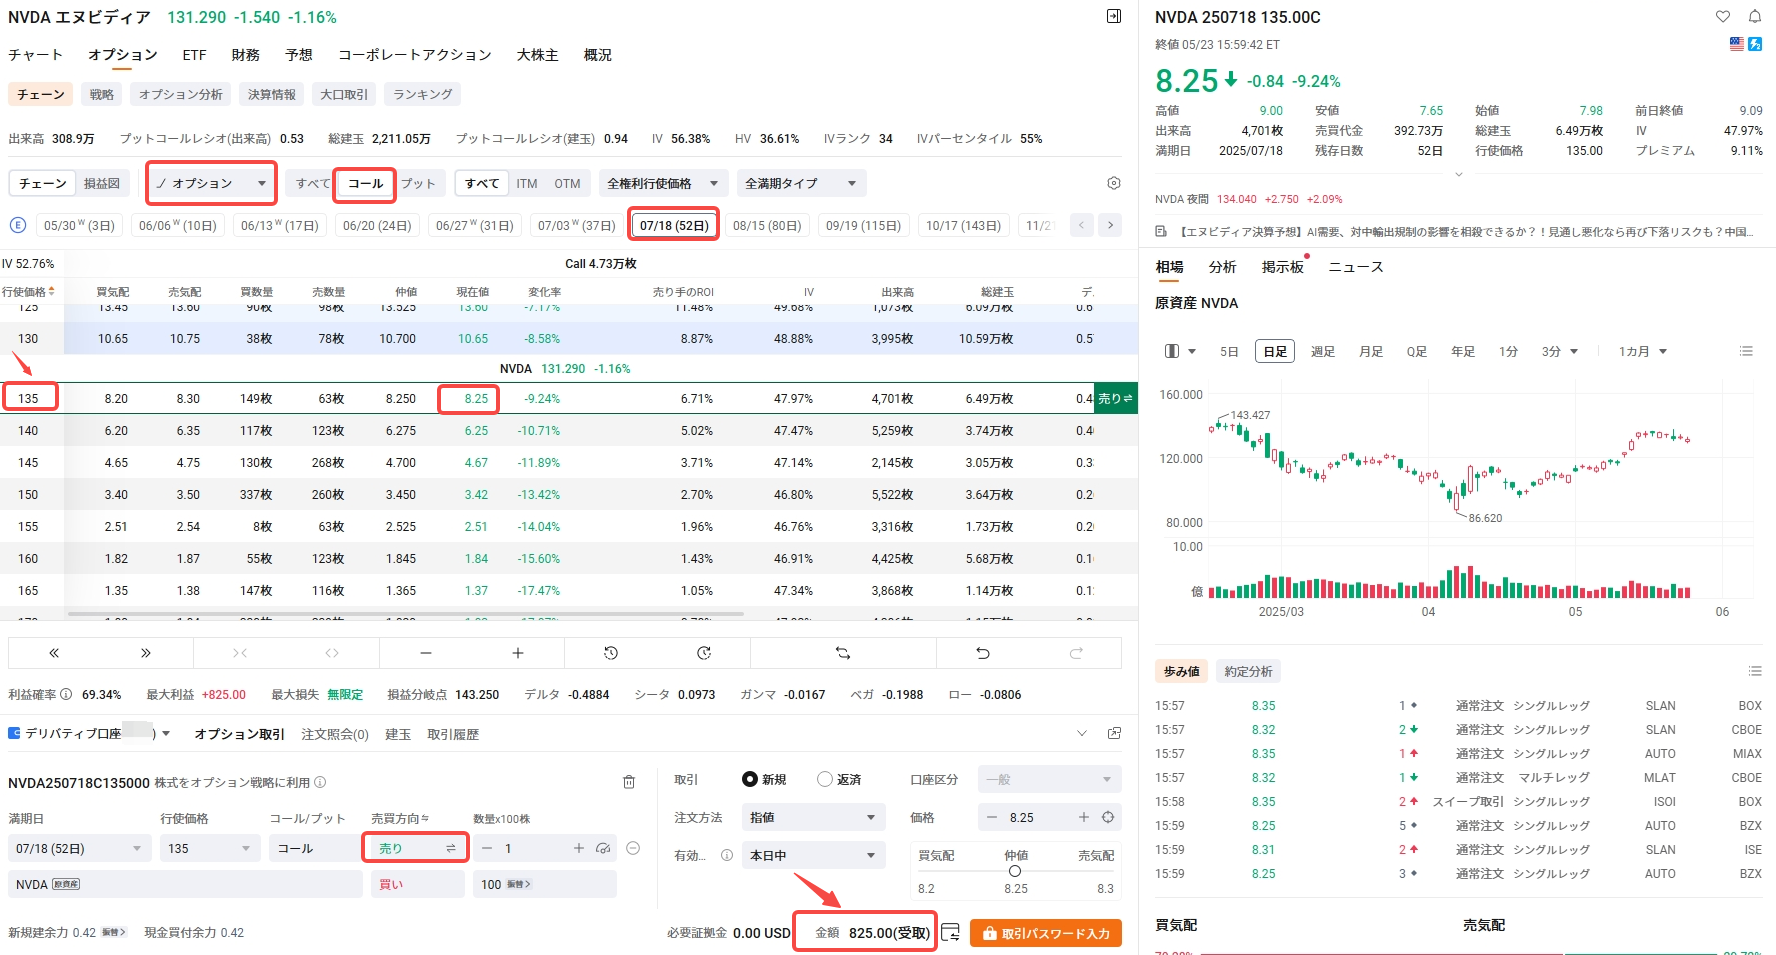Viewport: 1776px width, 955px height.
Task: Click 取引パスワード入力 button
Action: 1045,933
